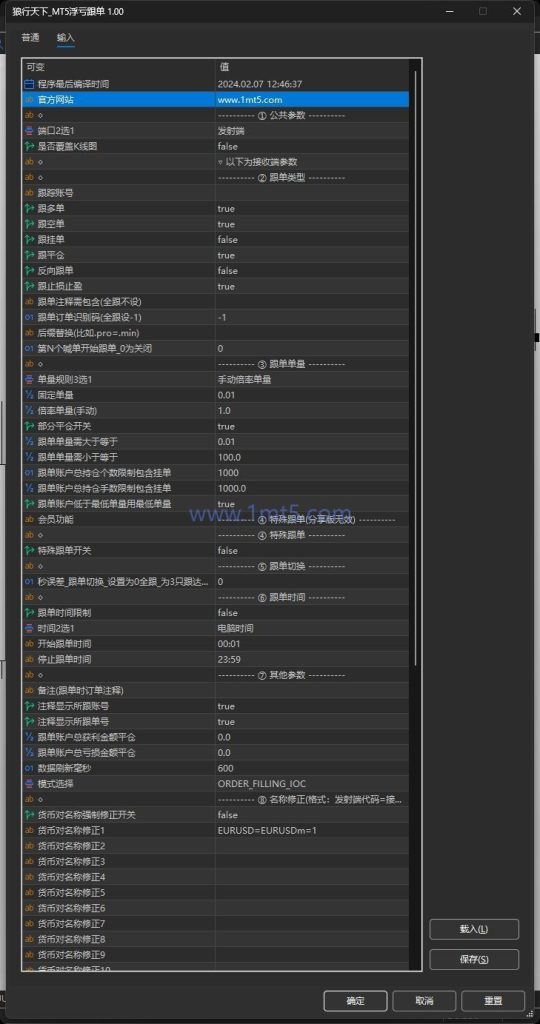
Task: Click the ½ icon beside 跟单账户总获利金额平仓
Action: coord(29,737)
